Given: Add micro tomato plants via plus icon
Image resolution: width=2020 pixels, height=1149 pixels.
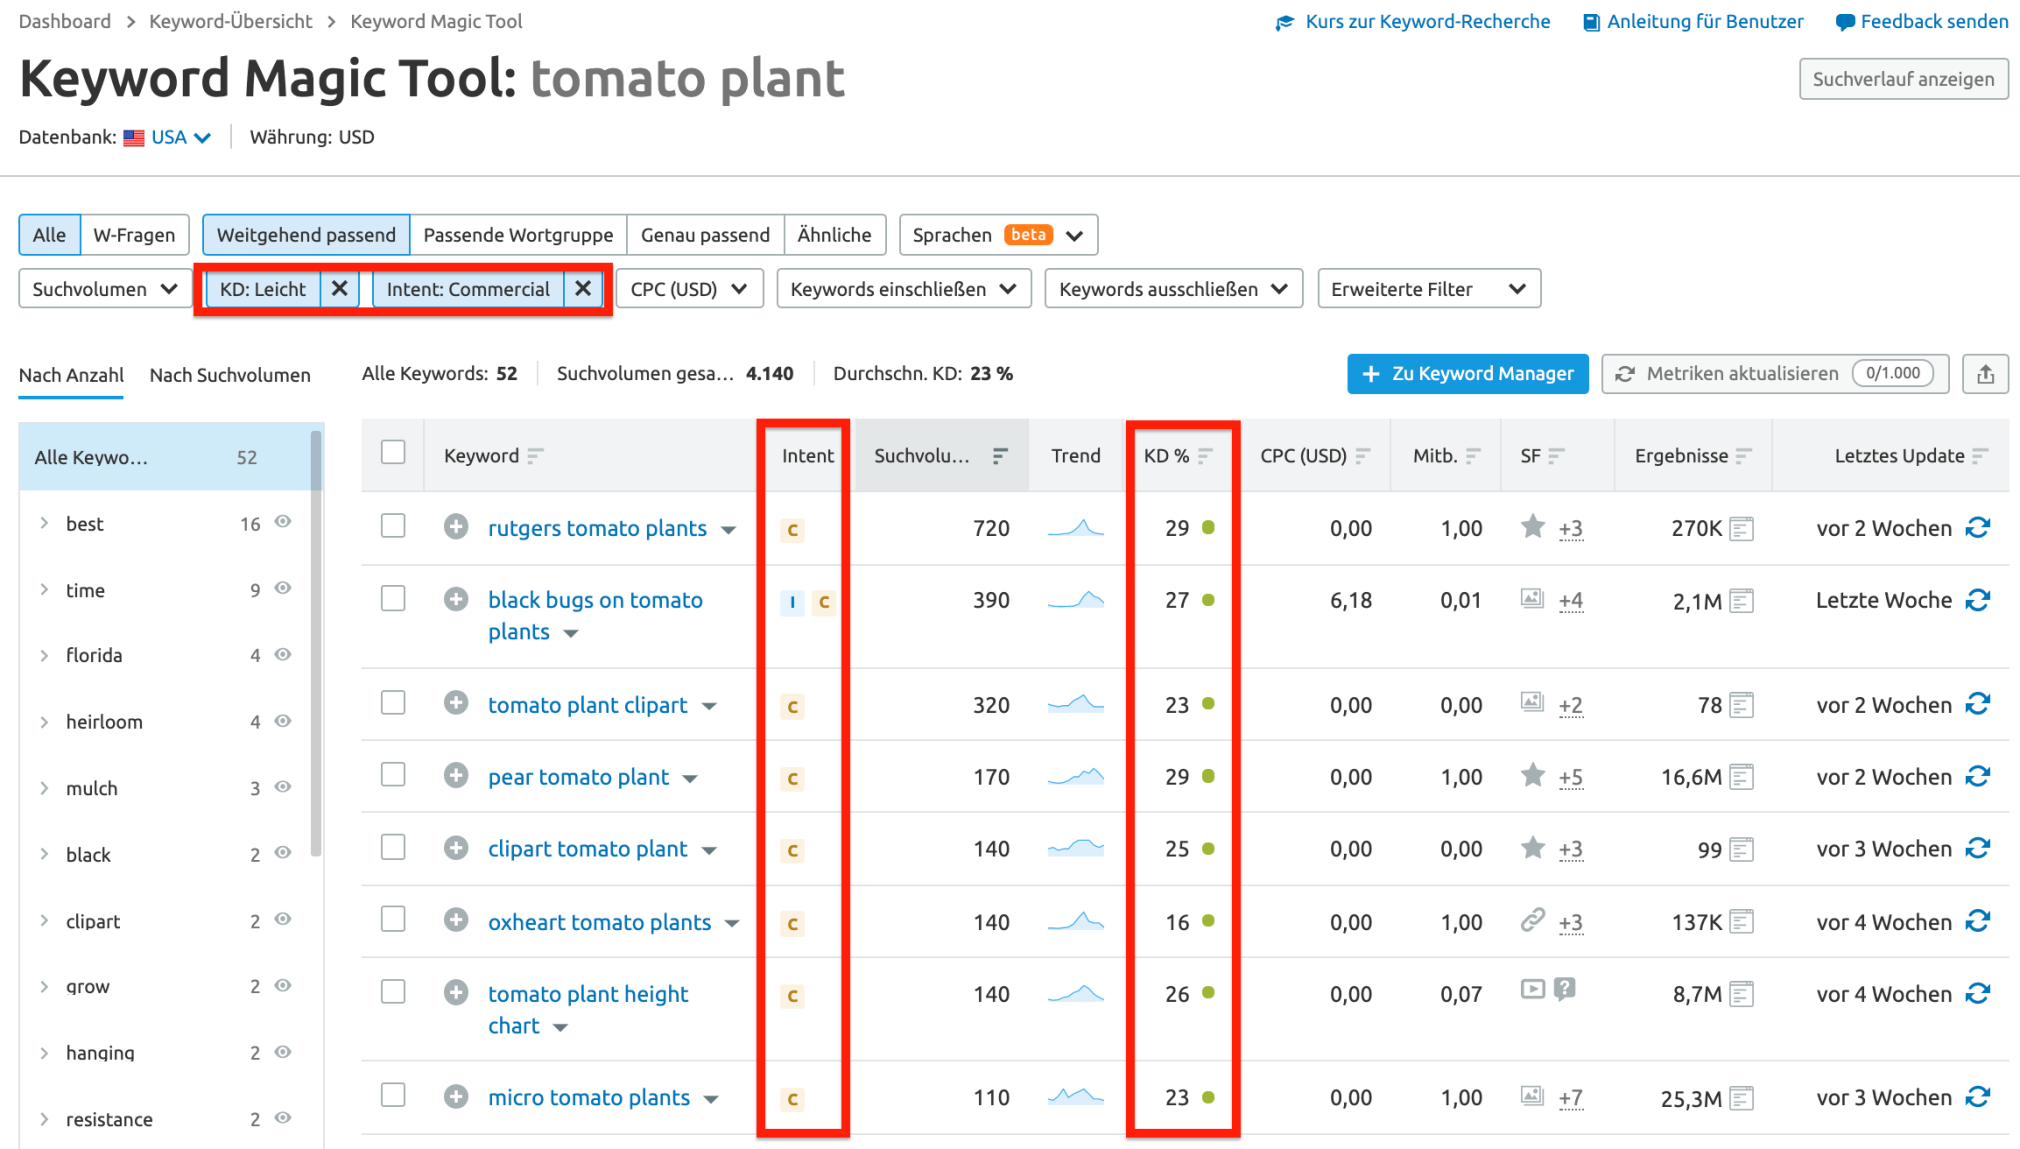Looking at the screenshot, I should (456, 1096).
